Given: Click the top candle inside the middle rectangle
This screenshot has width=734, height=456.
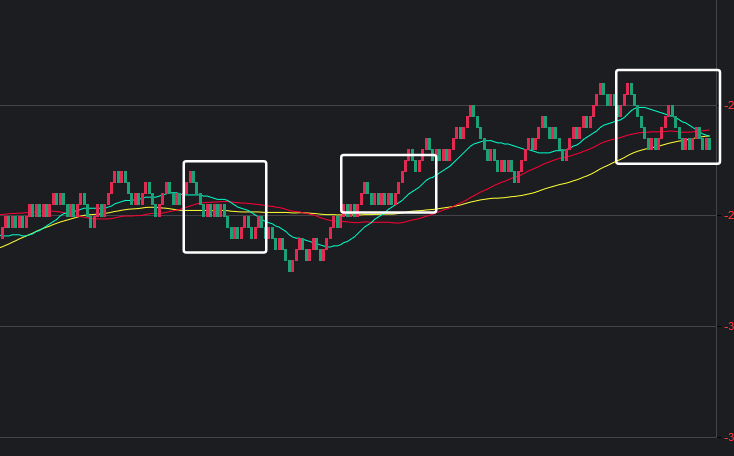Looking at the screenshot, I should [411, 155].
